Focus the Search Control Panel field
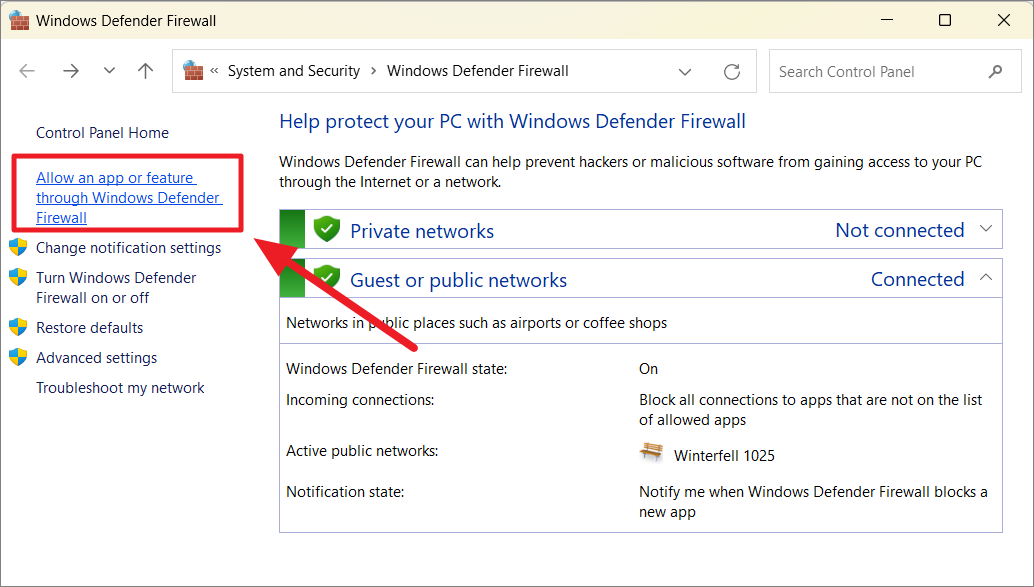 coord(895,71)
